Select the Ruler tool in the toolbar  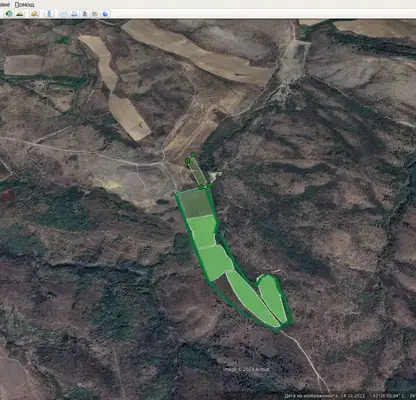click(50, 14)
